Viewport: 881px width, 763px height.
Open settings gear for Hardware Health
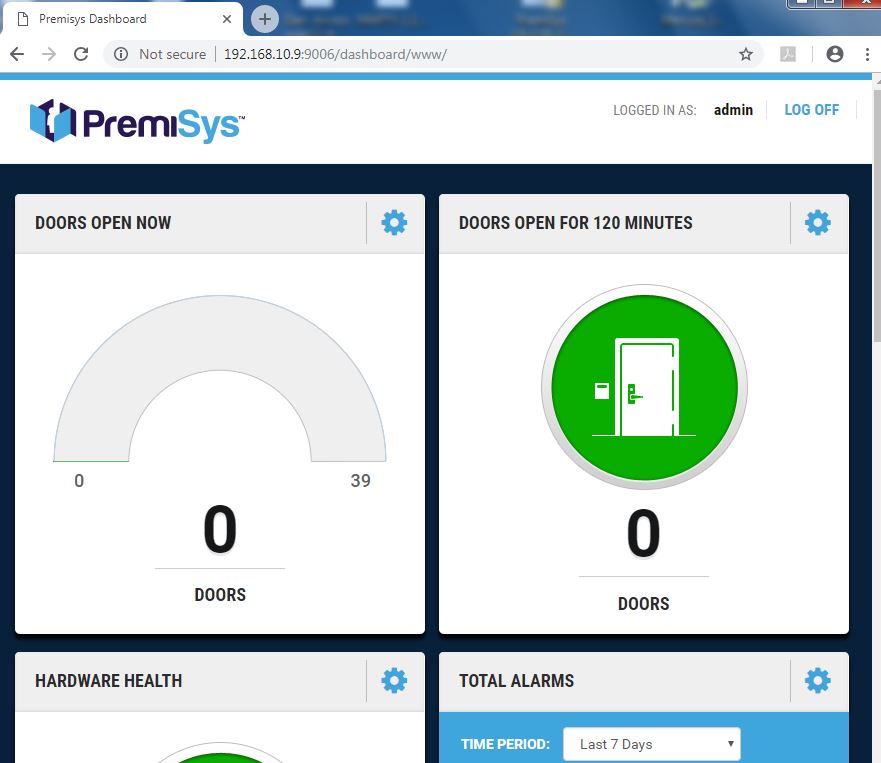click(394, 680)
